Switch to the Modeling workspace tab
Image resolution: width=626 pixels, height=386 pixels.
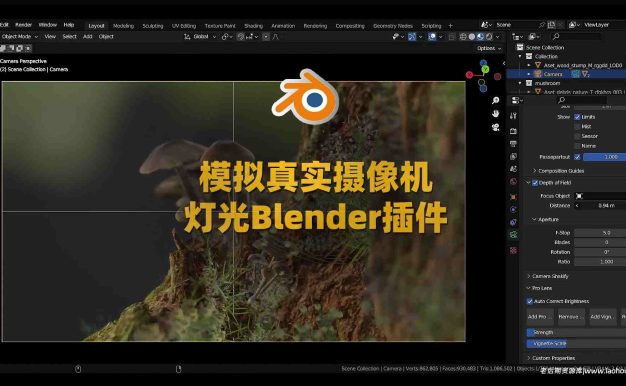123,26
